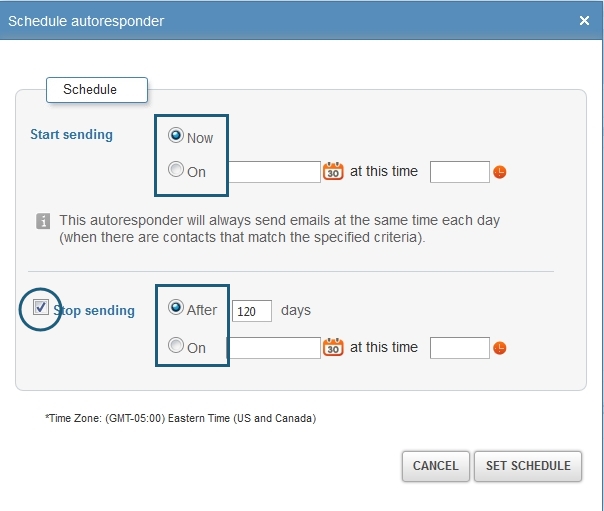Click the Start sending time field
The image size is (604, 511).
(x=459, y=172)
